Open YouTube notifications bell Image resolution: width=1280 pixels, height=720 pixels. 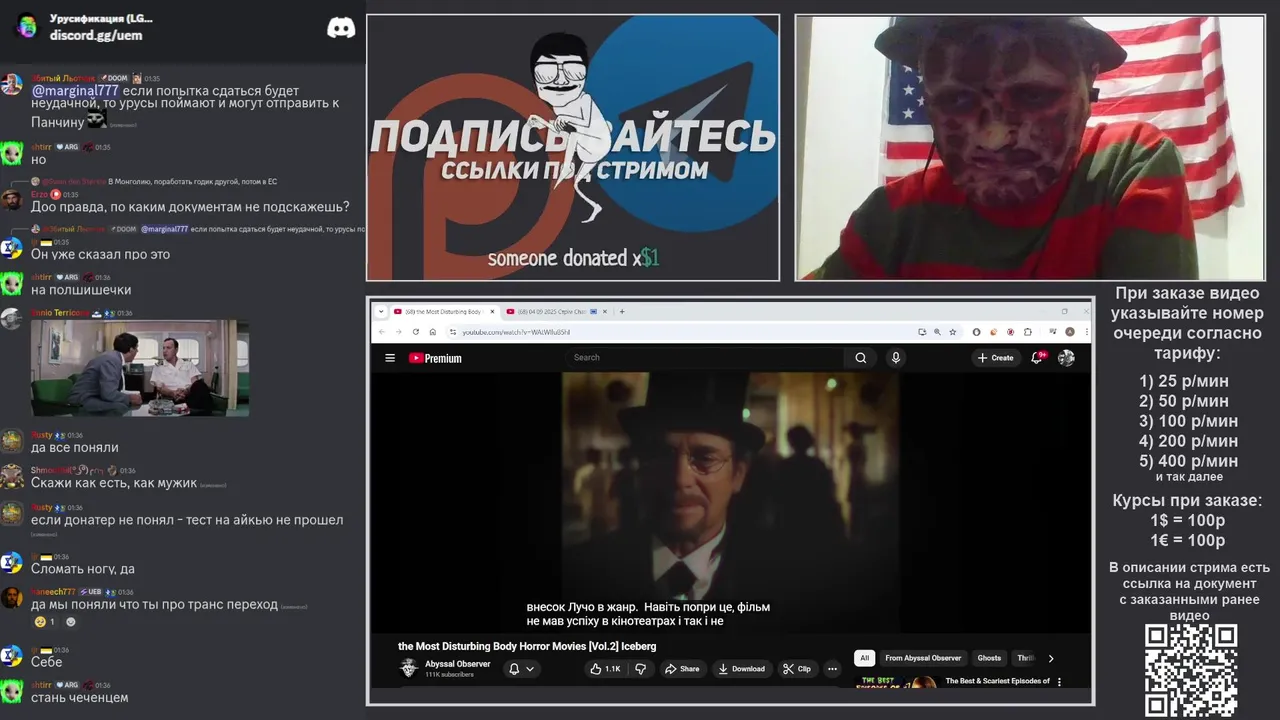pos(1038,358)
